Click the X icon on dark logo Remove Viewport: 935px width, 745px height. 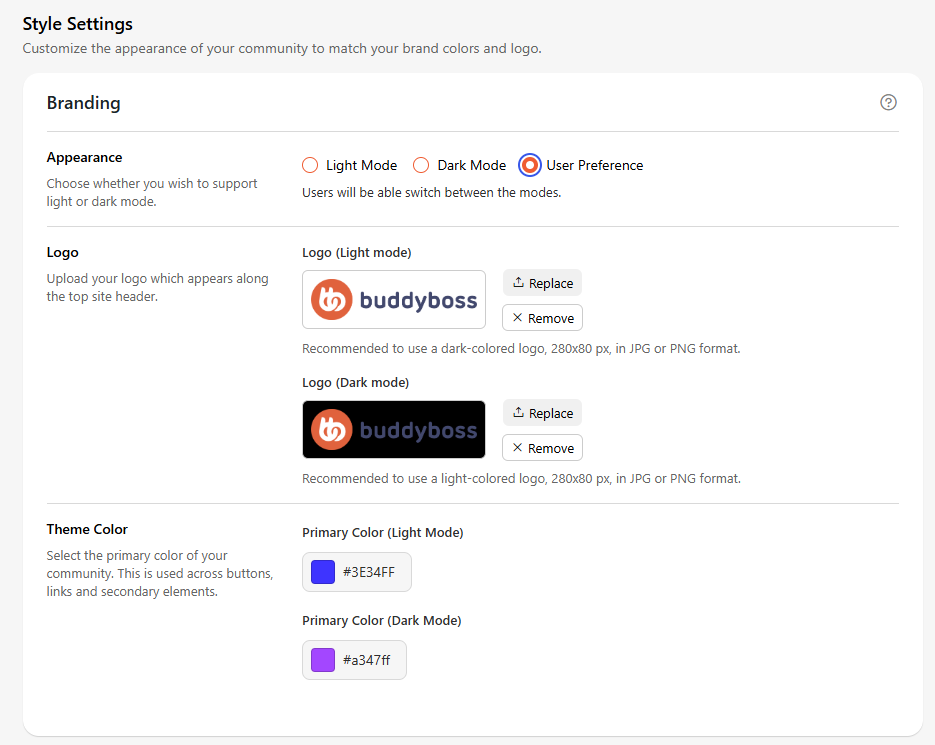[518, 447]
